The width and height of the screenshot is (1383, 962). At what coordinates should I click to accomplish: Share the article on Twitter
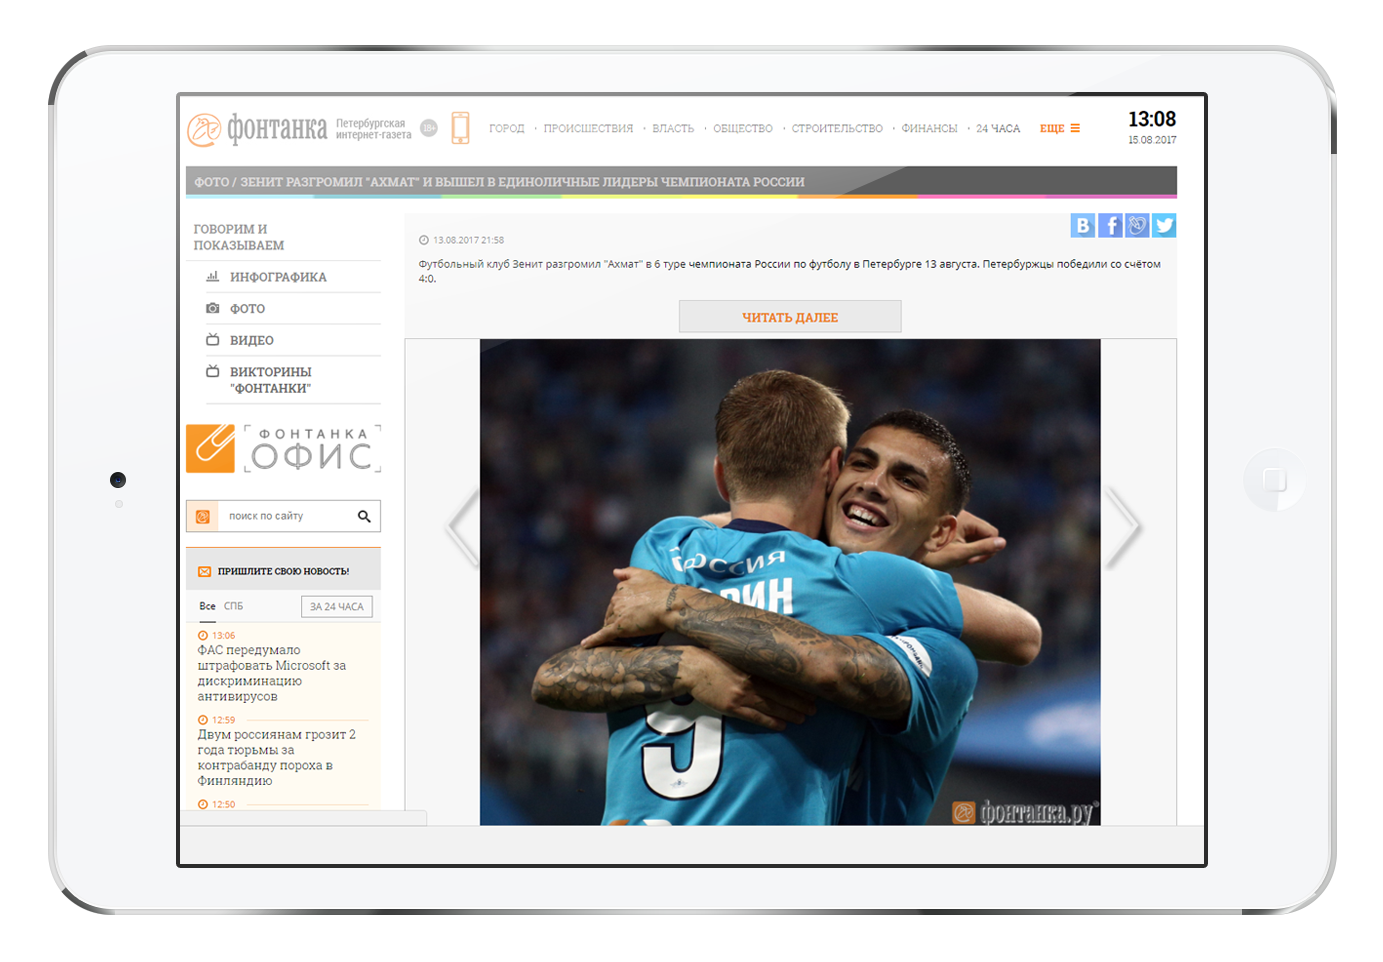(x=1164, y=225)
